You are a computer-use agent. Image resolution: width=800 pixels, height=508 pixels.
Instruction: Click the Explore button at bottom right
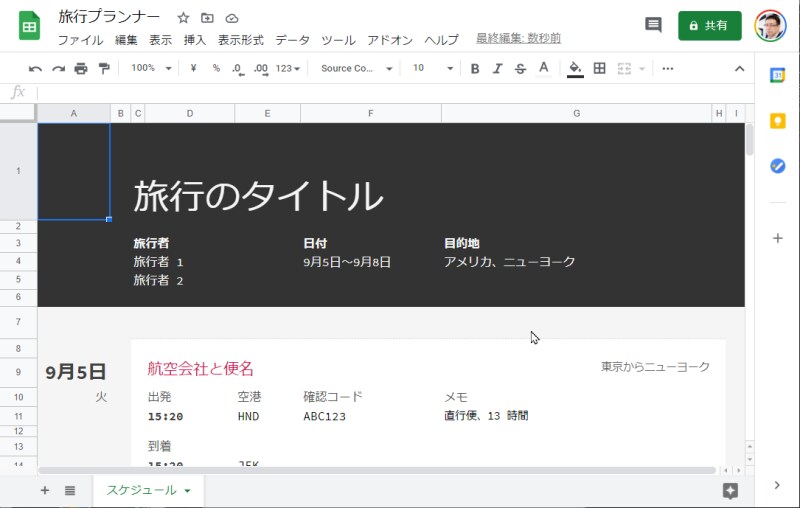coord(730,491)
